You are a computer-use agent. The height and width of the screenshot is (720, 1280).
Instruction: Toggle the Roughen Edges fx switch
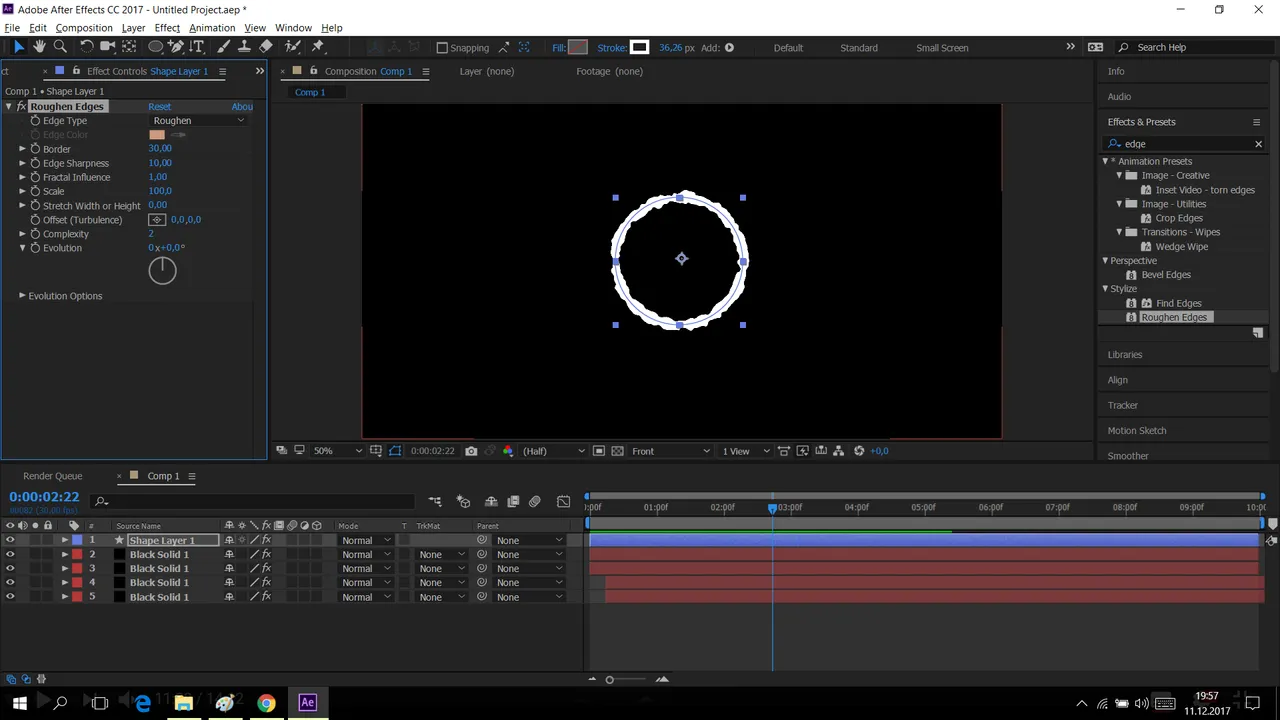click(21, 106)
